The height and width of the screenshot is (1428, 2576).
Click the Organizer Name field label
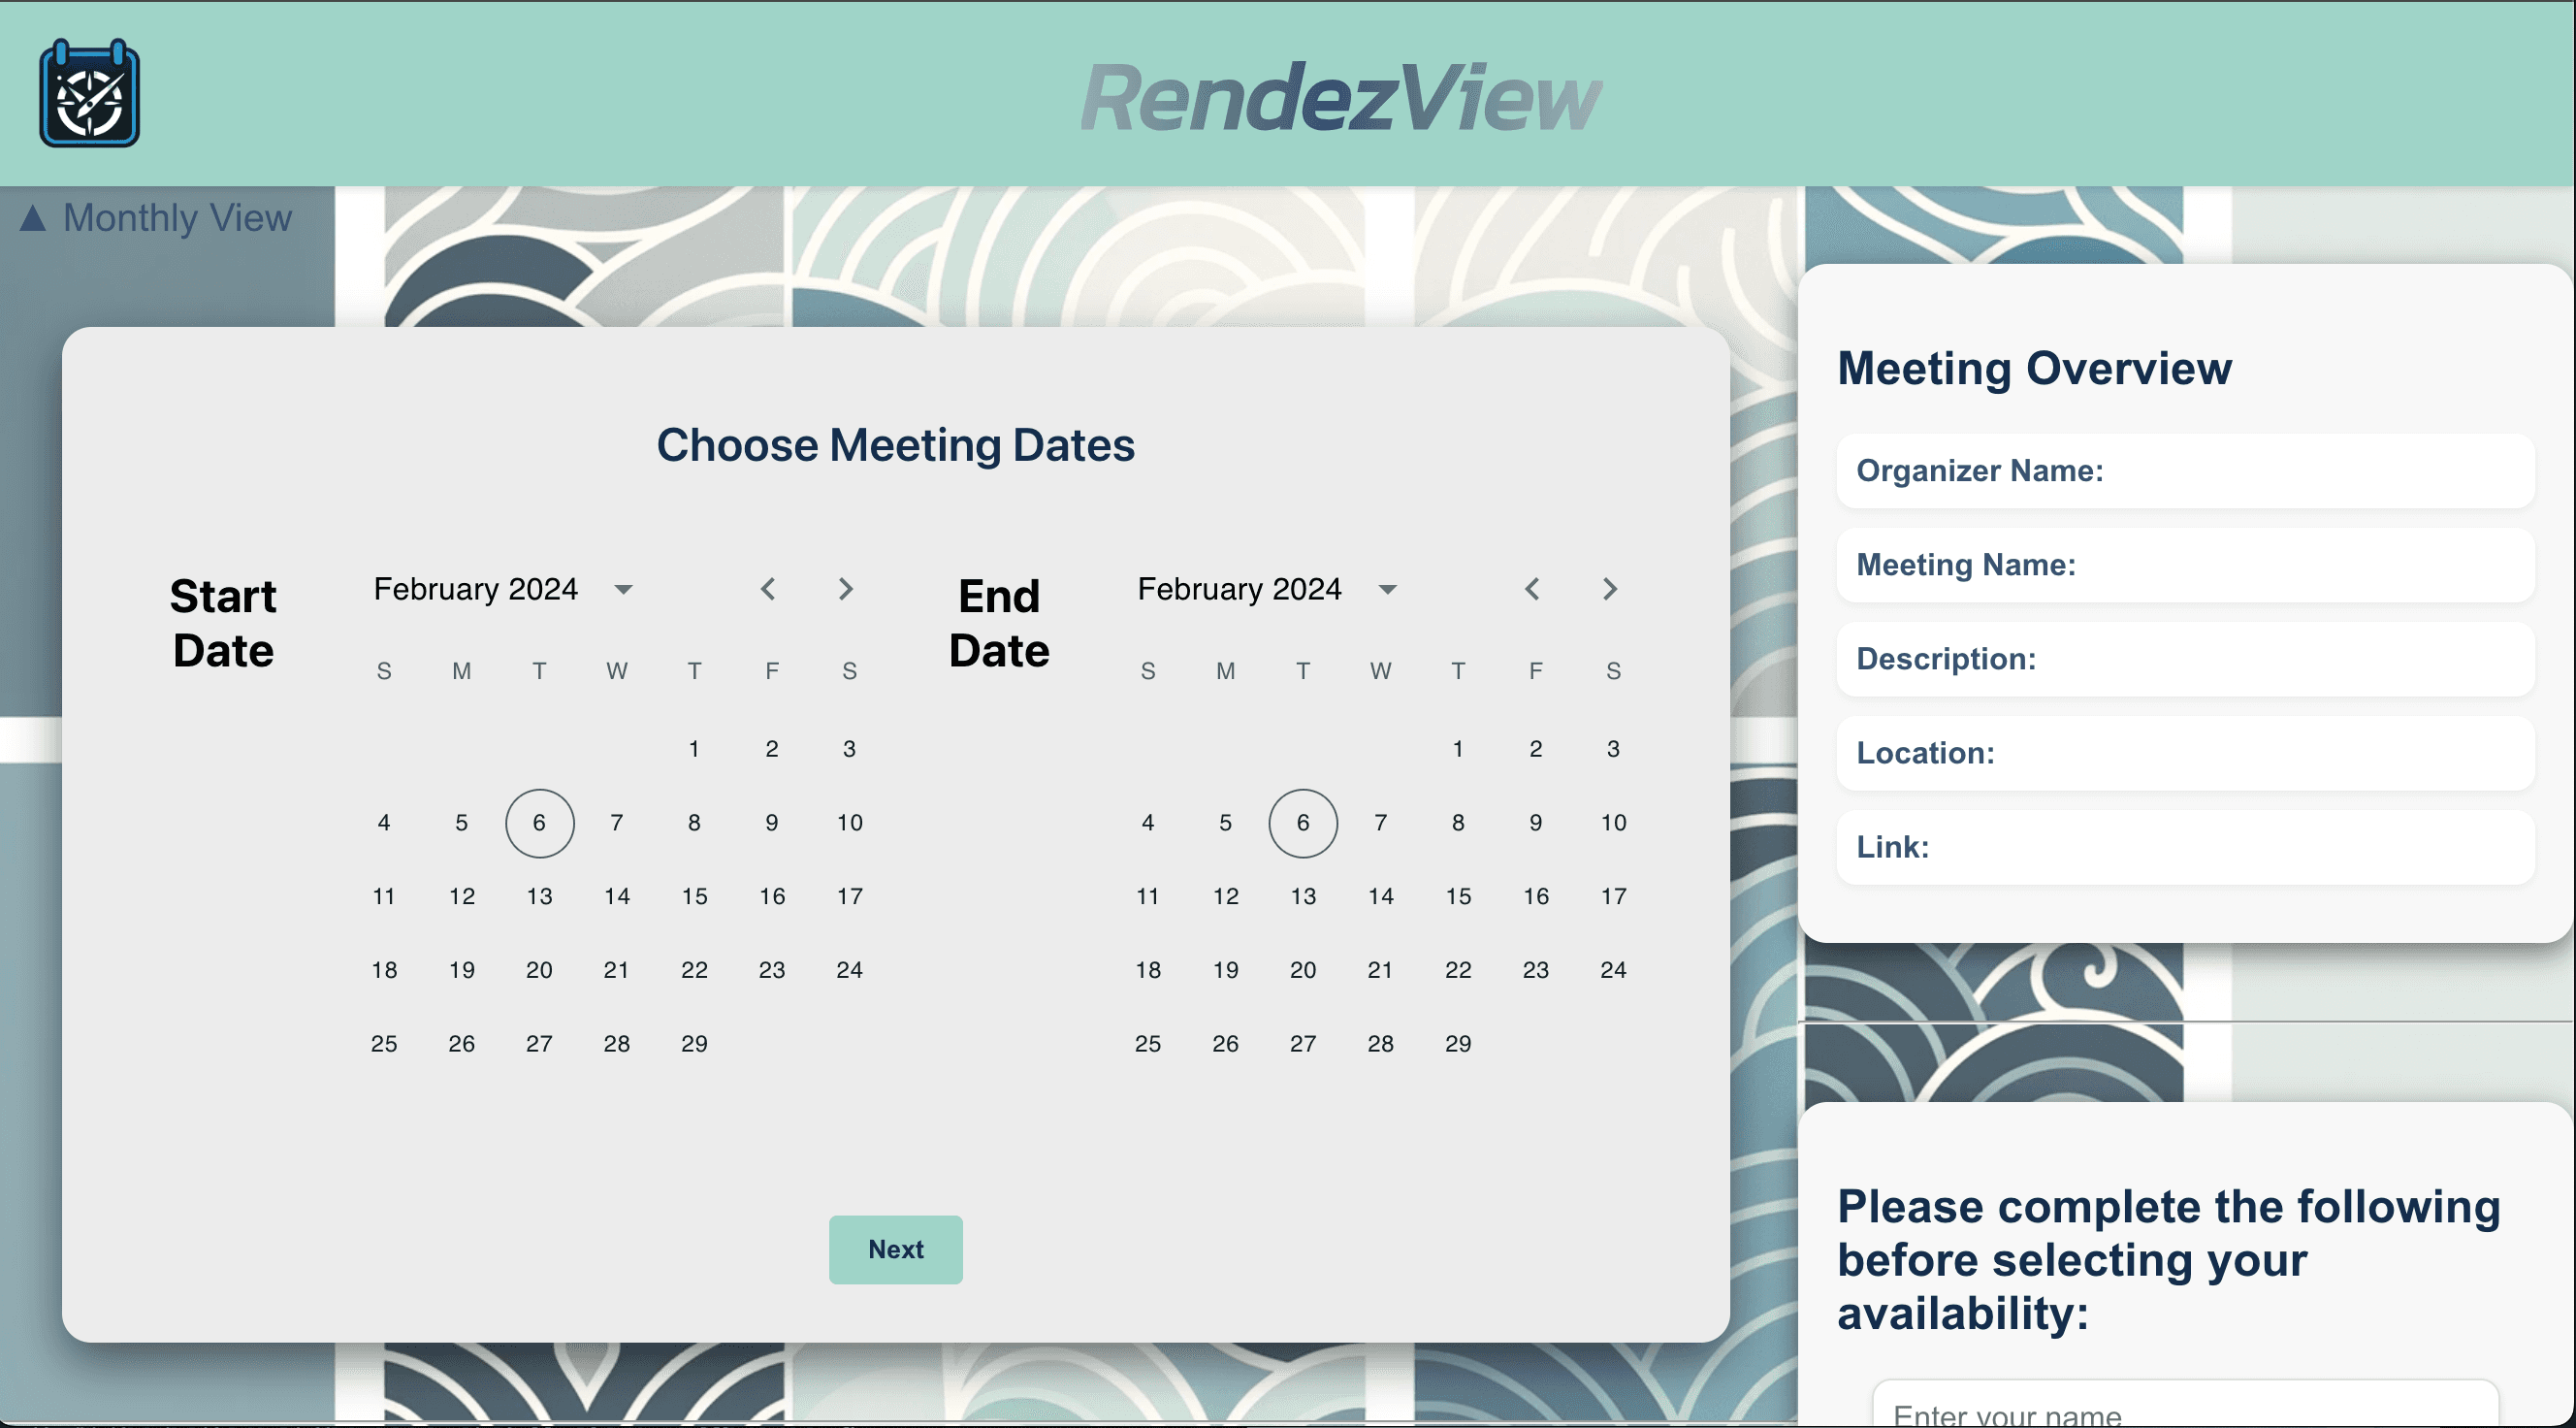click(1982, 470)
